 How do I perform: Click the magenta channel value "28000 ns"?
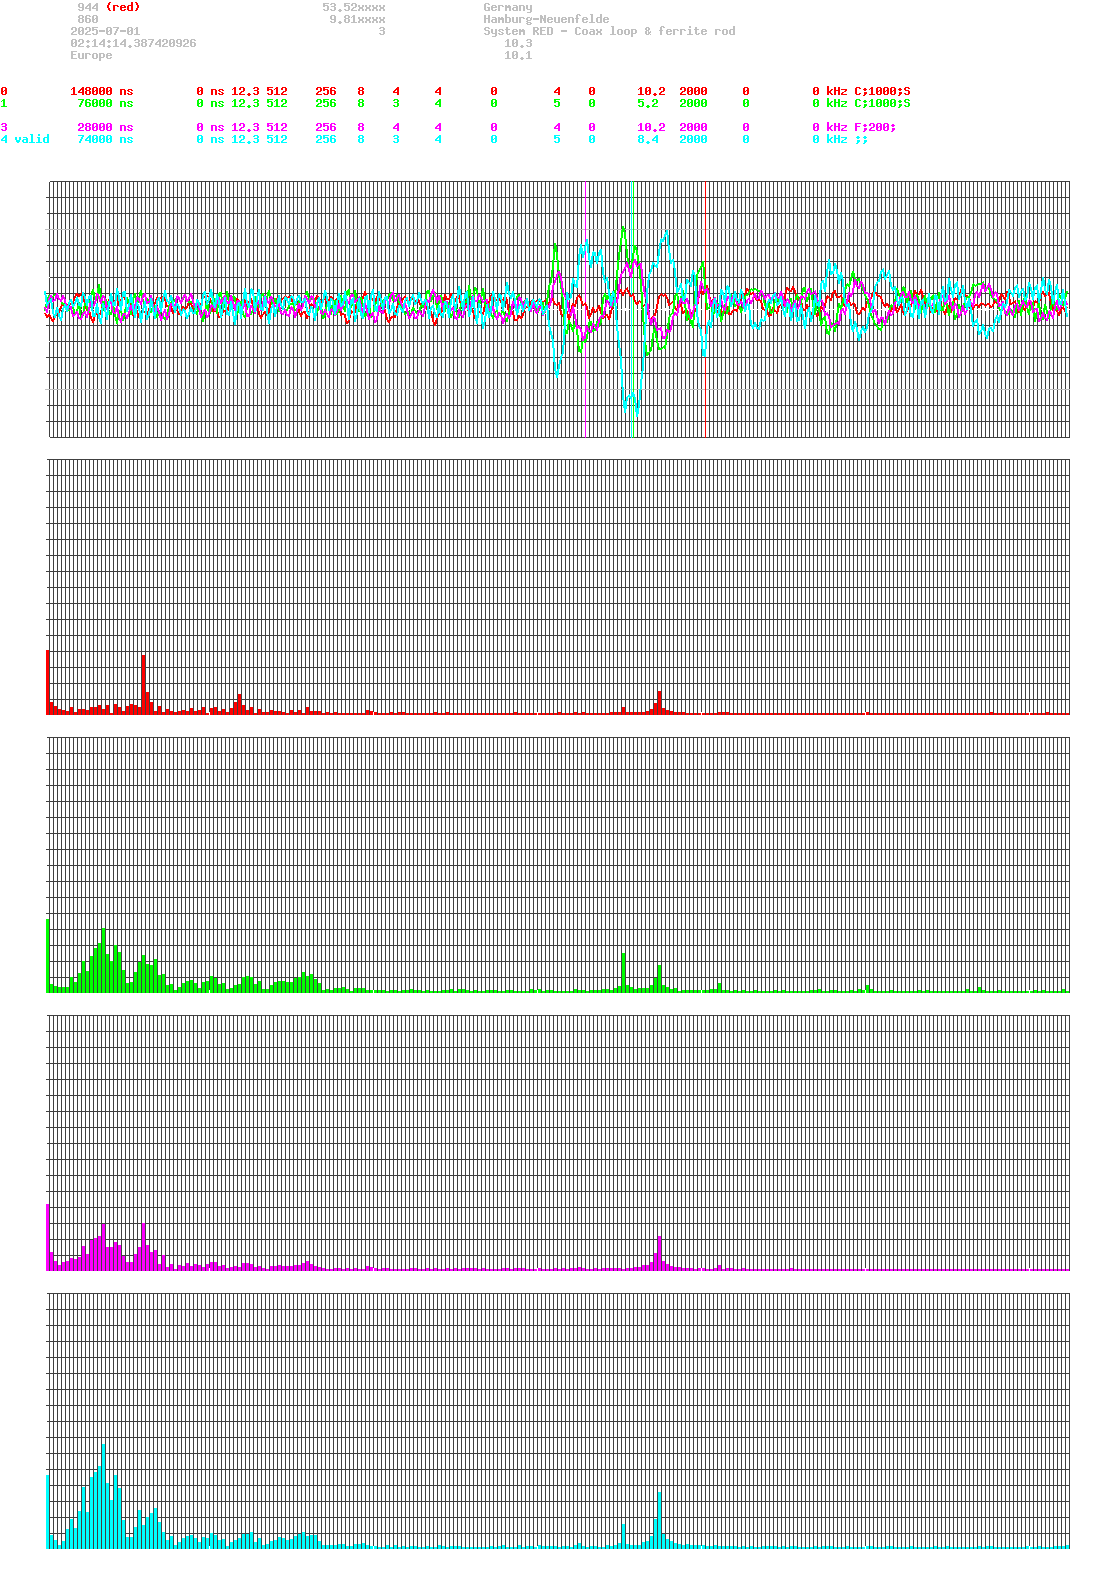click(x=105, y=127)
